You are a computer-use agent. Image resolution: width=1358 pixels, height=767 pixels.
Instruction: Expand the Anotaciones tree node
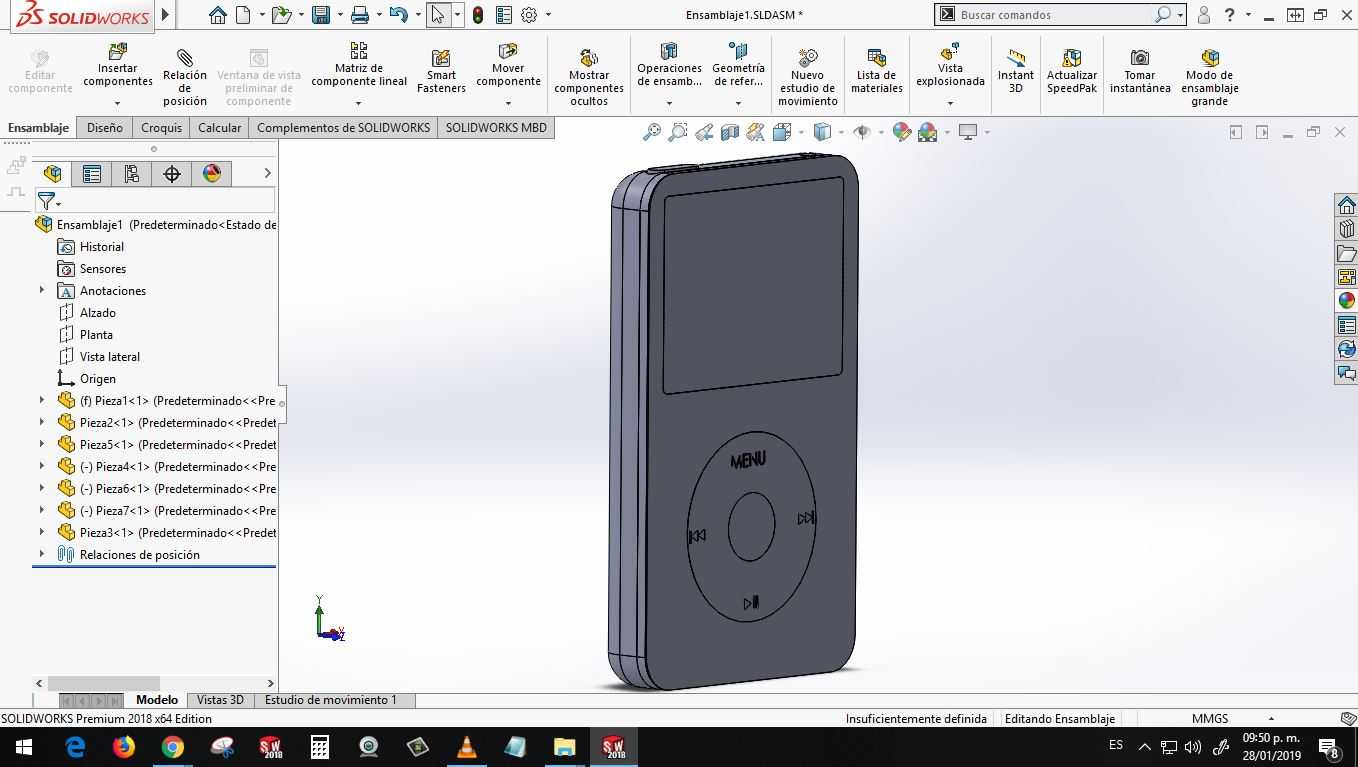coord(42,290)
